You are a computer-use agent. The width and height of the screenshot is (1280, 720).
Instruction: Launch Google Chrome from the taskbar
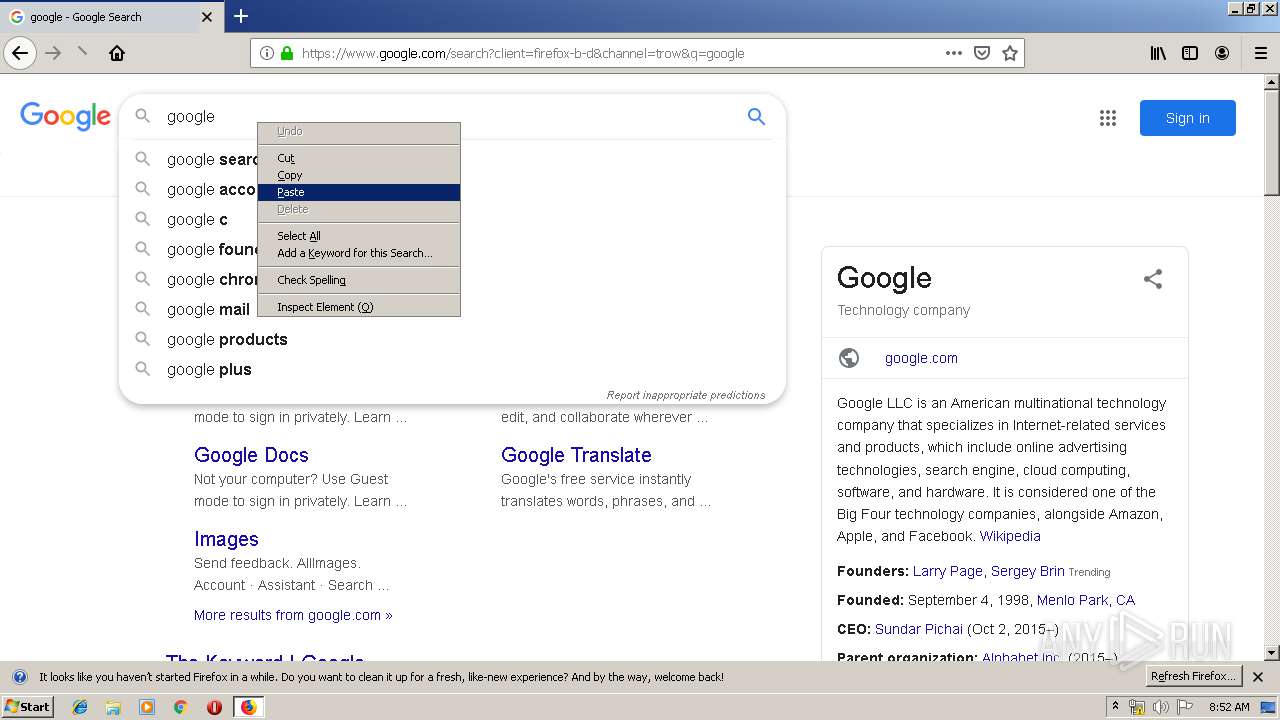180,707
